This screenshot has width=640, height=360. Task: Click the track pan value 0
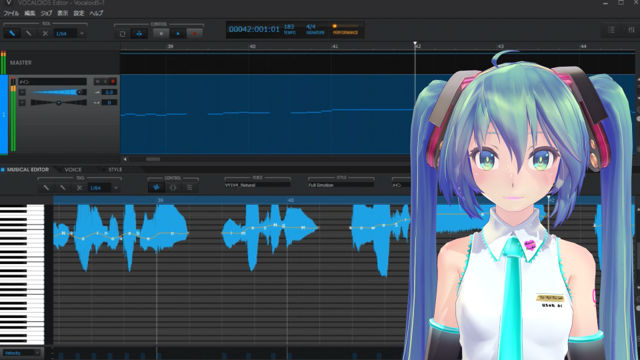(x=109, y=102)
